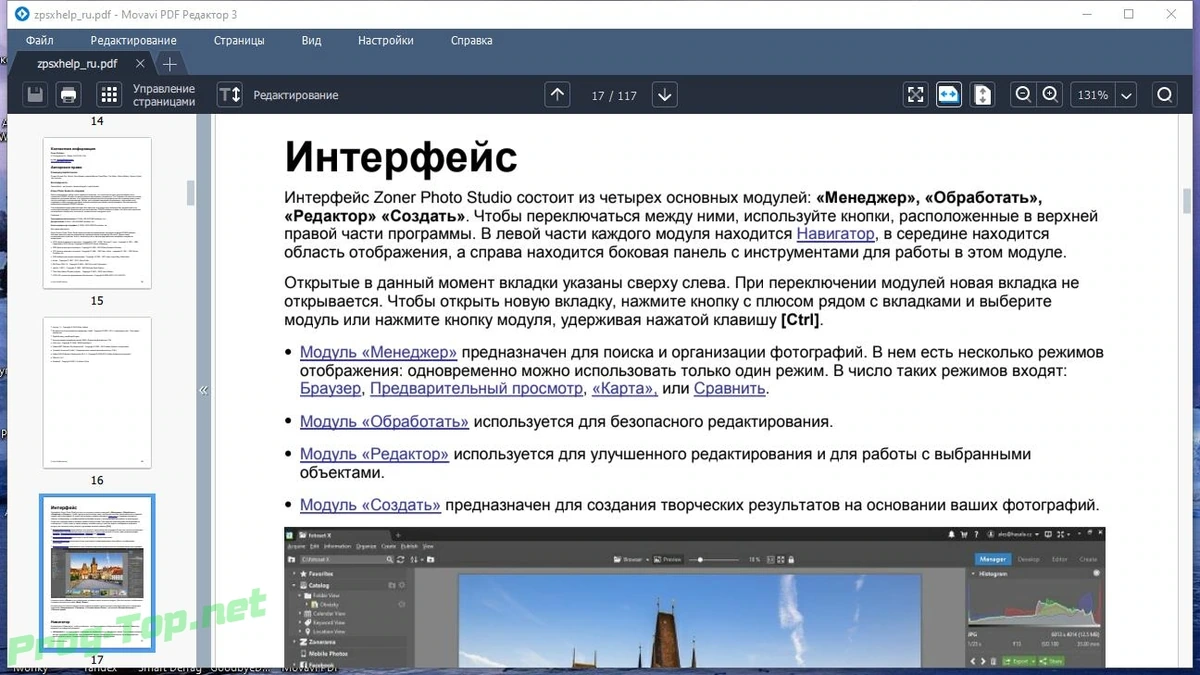The image size is (1200, 675).
Task: Activate the text Редактирование tool icon
Action: pos(230,95)
